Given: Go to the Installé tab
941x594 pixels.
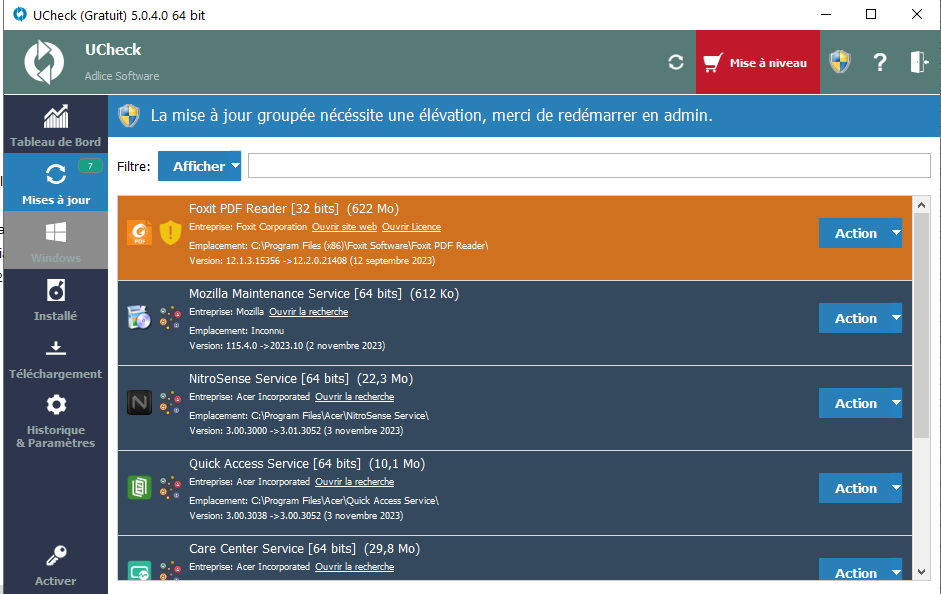Looking at the screenshot, I should (56, 298).
